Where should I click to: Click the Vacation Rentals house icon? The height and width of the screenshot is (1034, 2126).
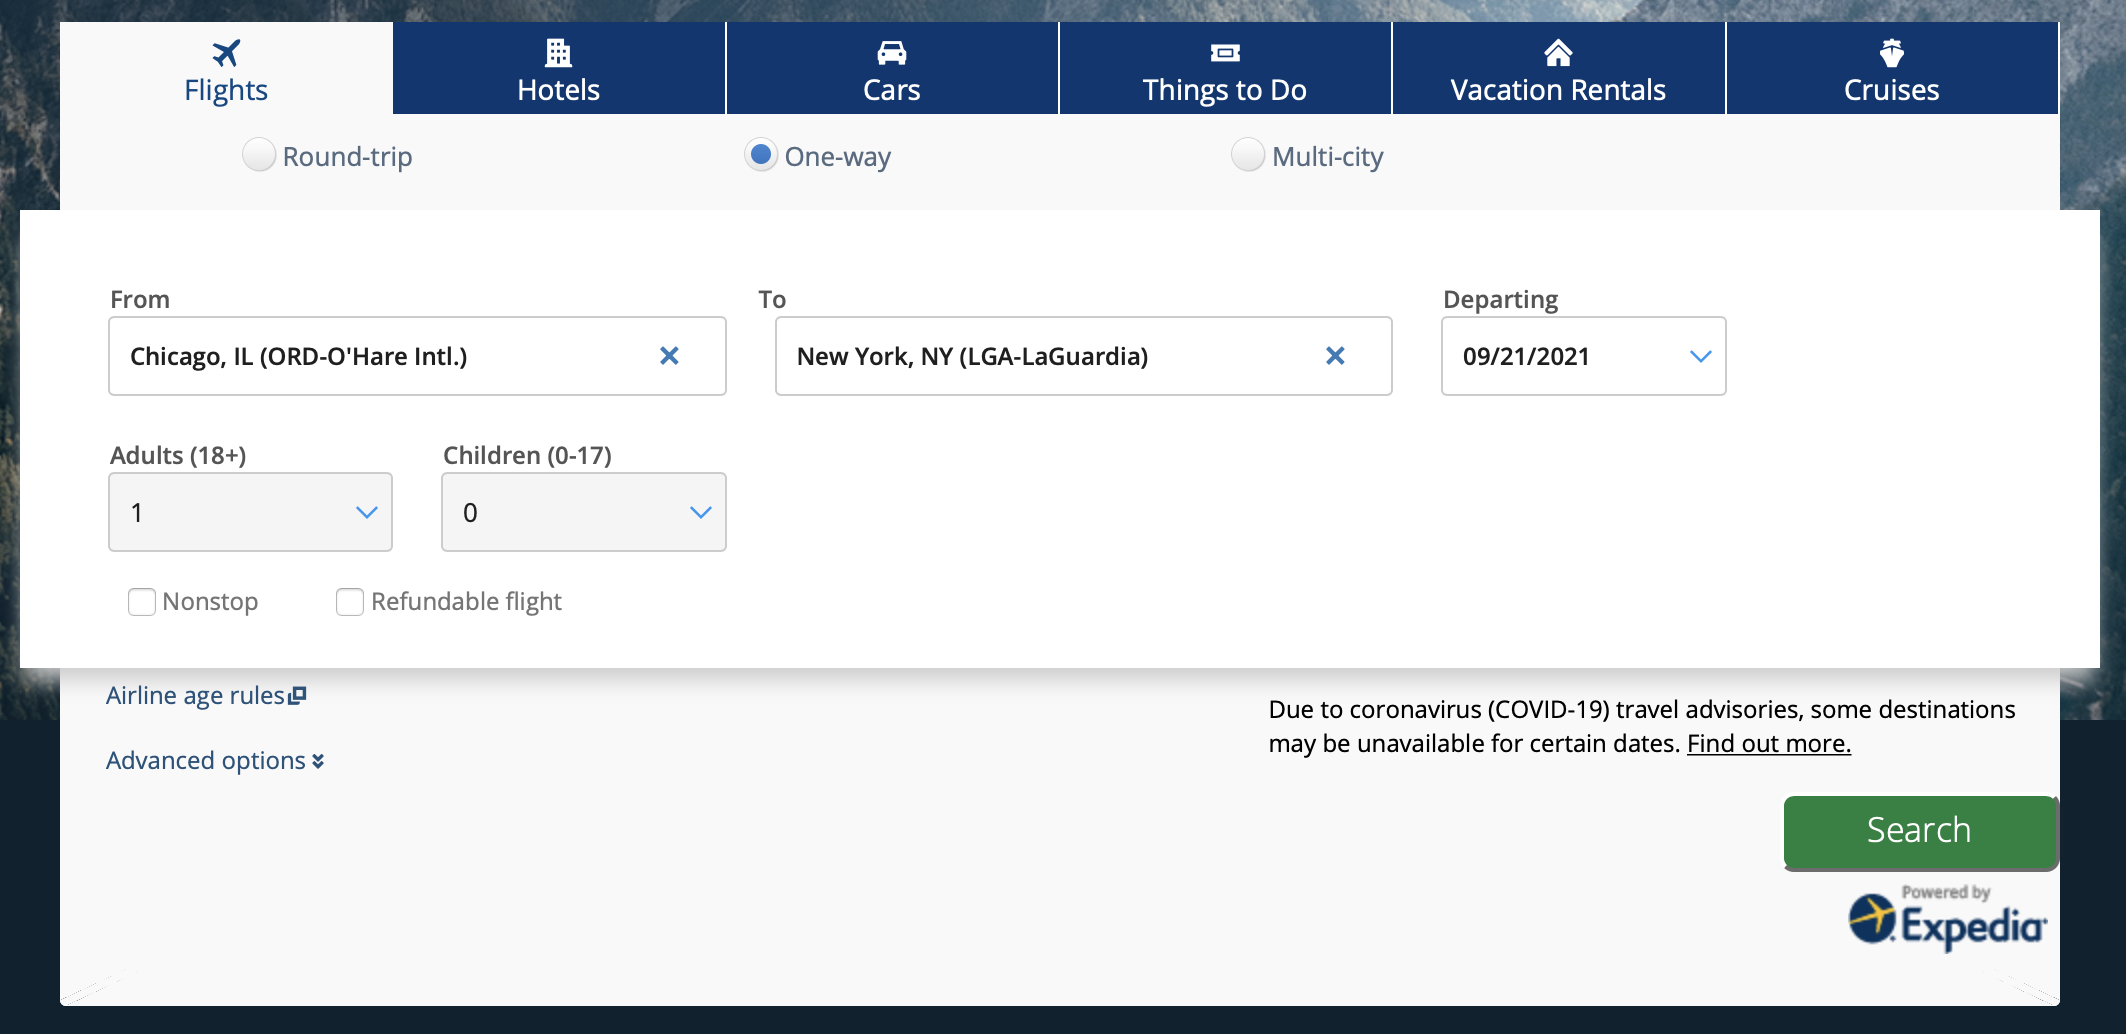1557,51
